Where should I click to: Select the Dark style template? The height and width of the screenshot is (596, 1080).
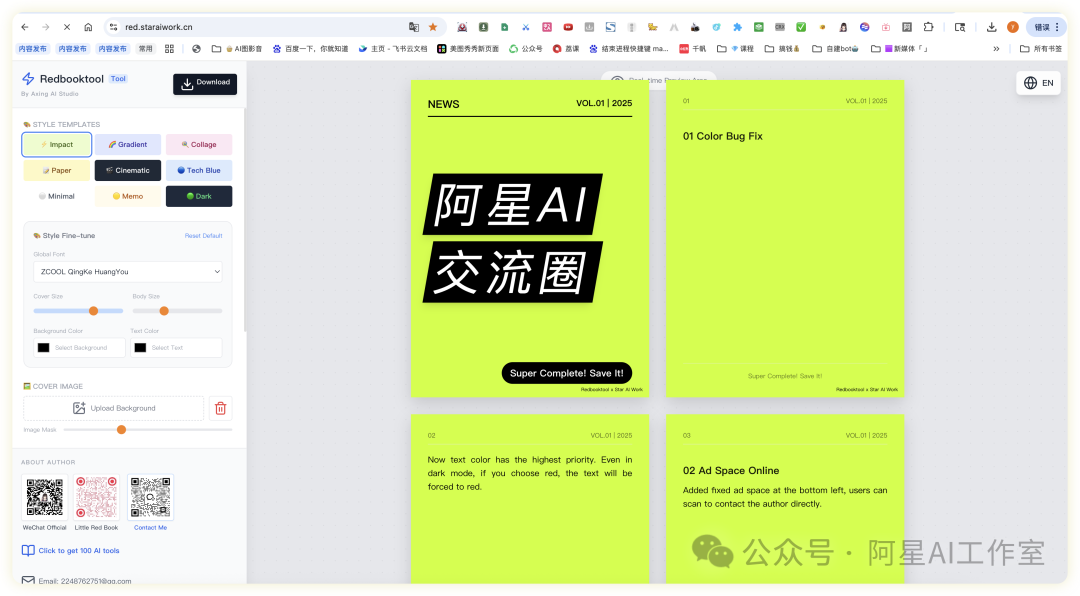tap(199, 196)
